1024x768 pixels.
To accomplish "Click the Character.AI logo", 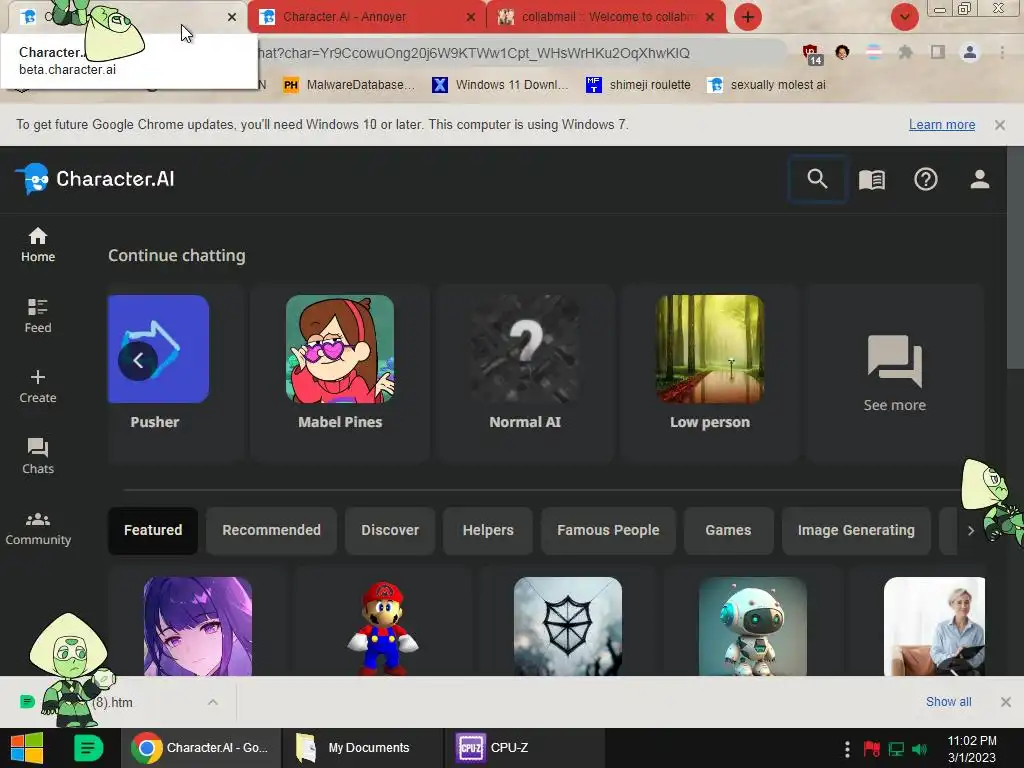I will (95, 179).
